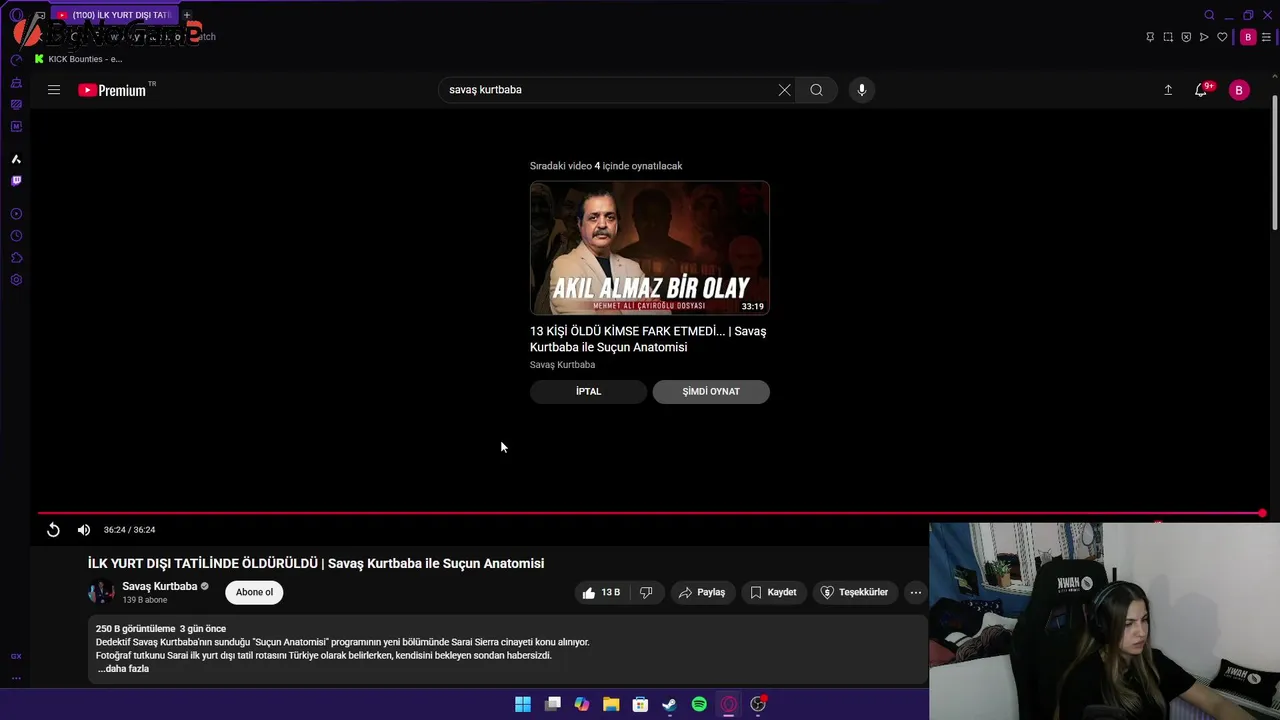Bookmark page with the heart icon

tap(1222, 37)
